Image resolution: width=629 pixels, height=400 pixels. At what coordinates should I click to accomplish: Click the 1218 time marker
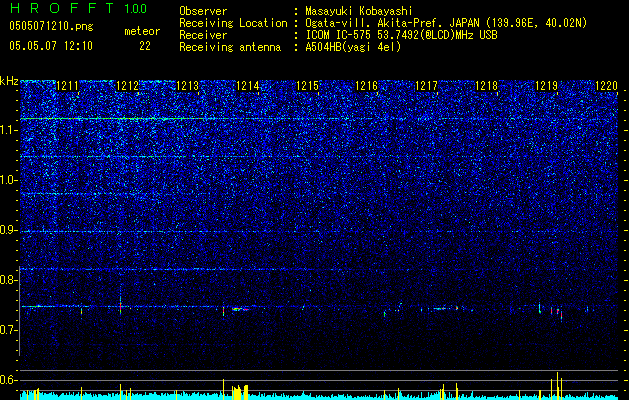486,86
